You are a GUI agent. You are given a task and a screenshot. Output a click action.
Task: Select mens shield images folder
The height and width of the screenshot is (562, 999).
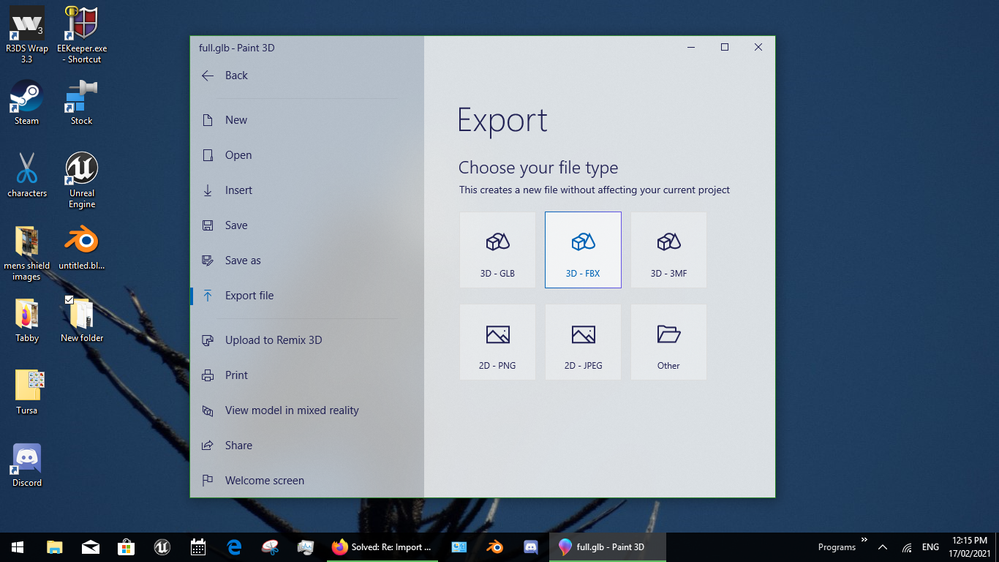pos(27,253)
